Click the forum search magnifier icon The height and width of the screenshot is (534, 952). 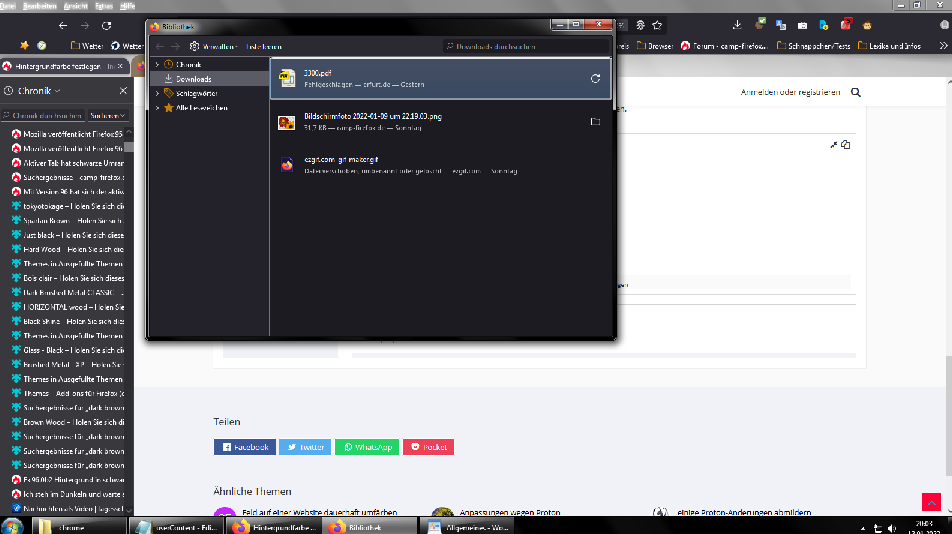855,92
